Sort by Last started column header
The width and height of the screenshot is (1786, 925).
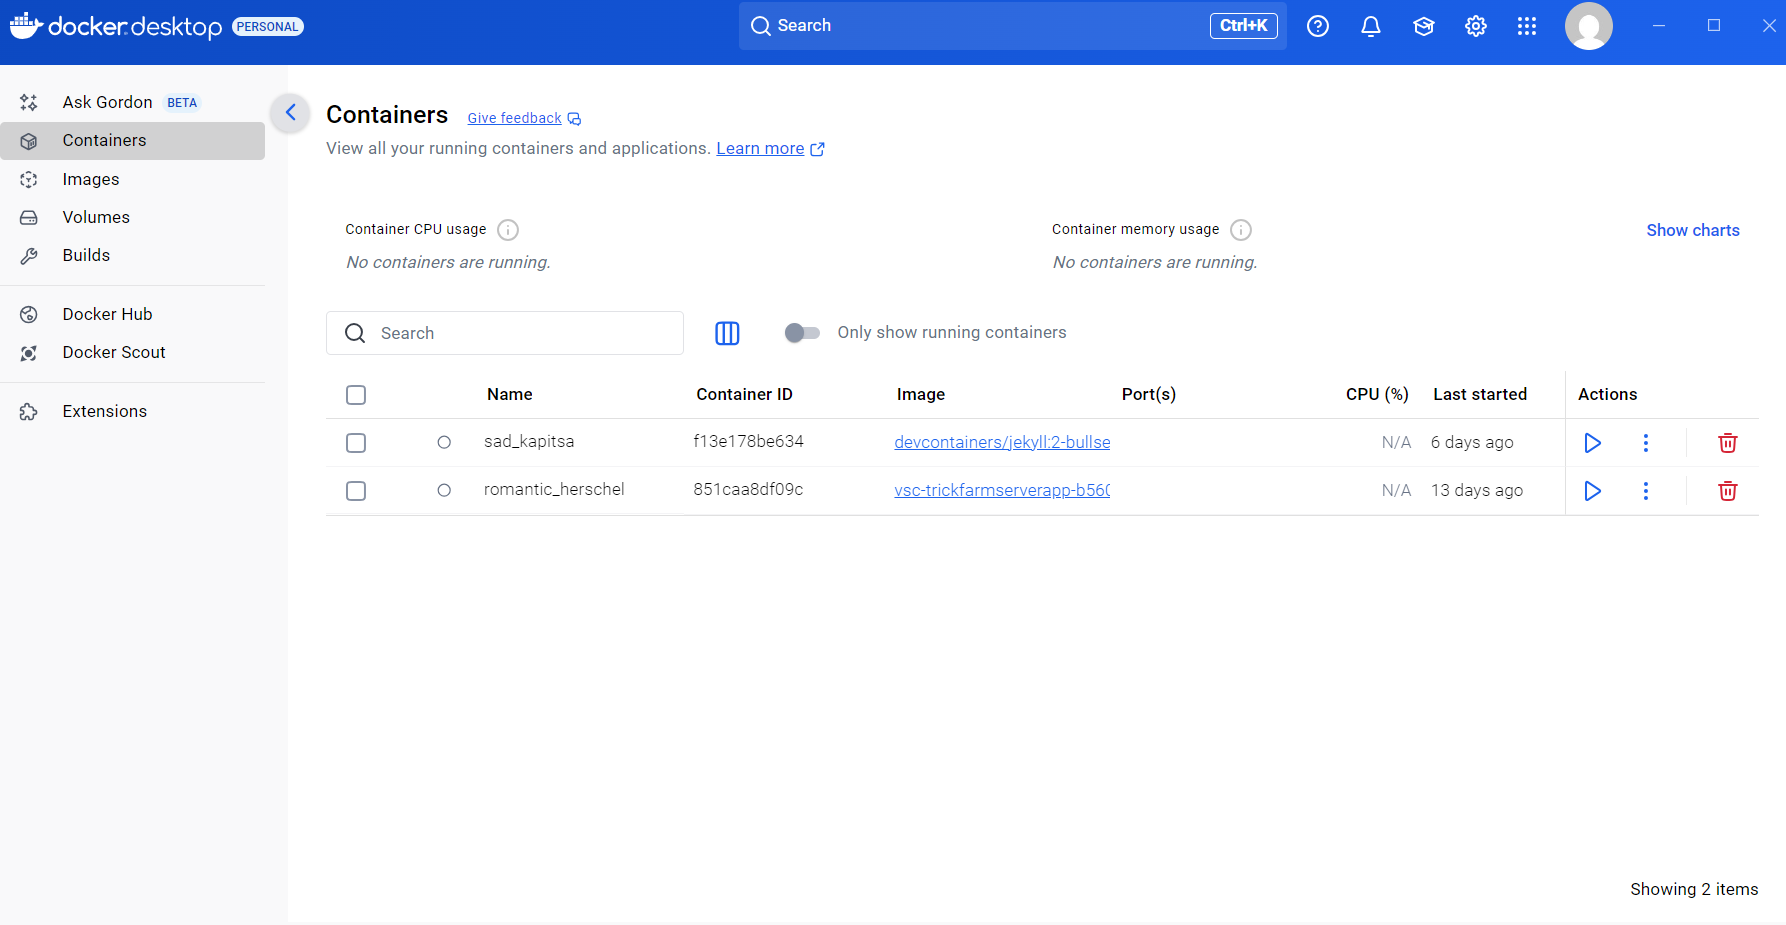[x=1480, y=394]
